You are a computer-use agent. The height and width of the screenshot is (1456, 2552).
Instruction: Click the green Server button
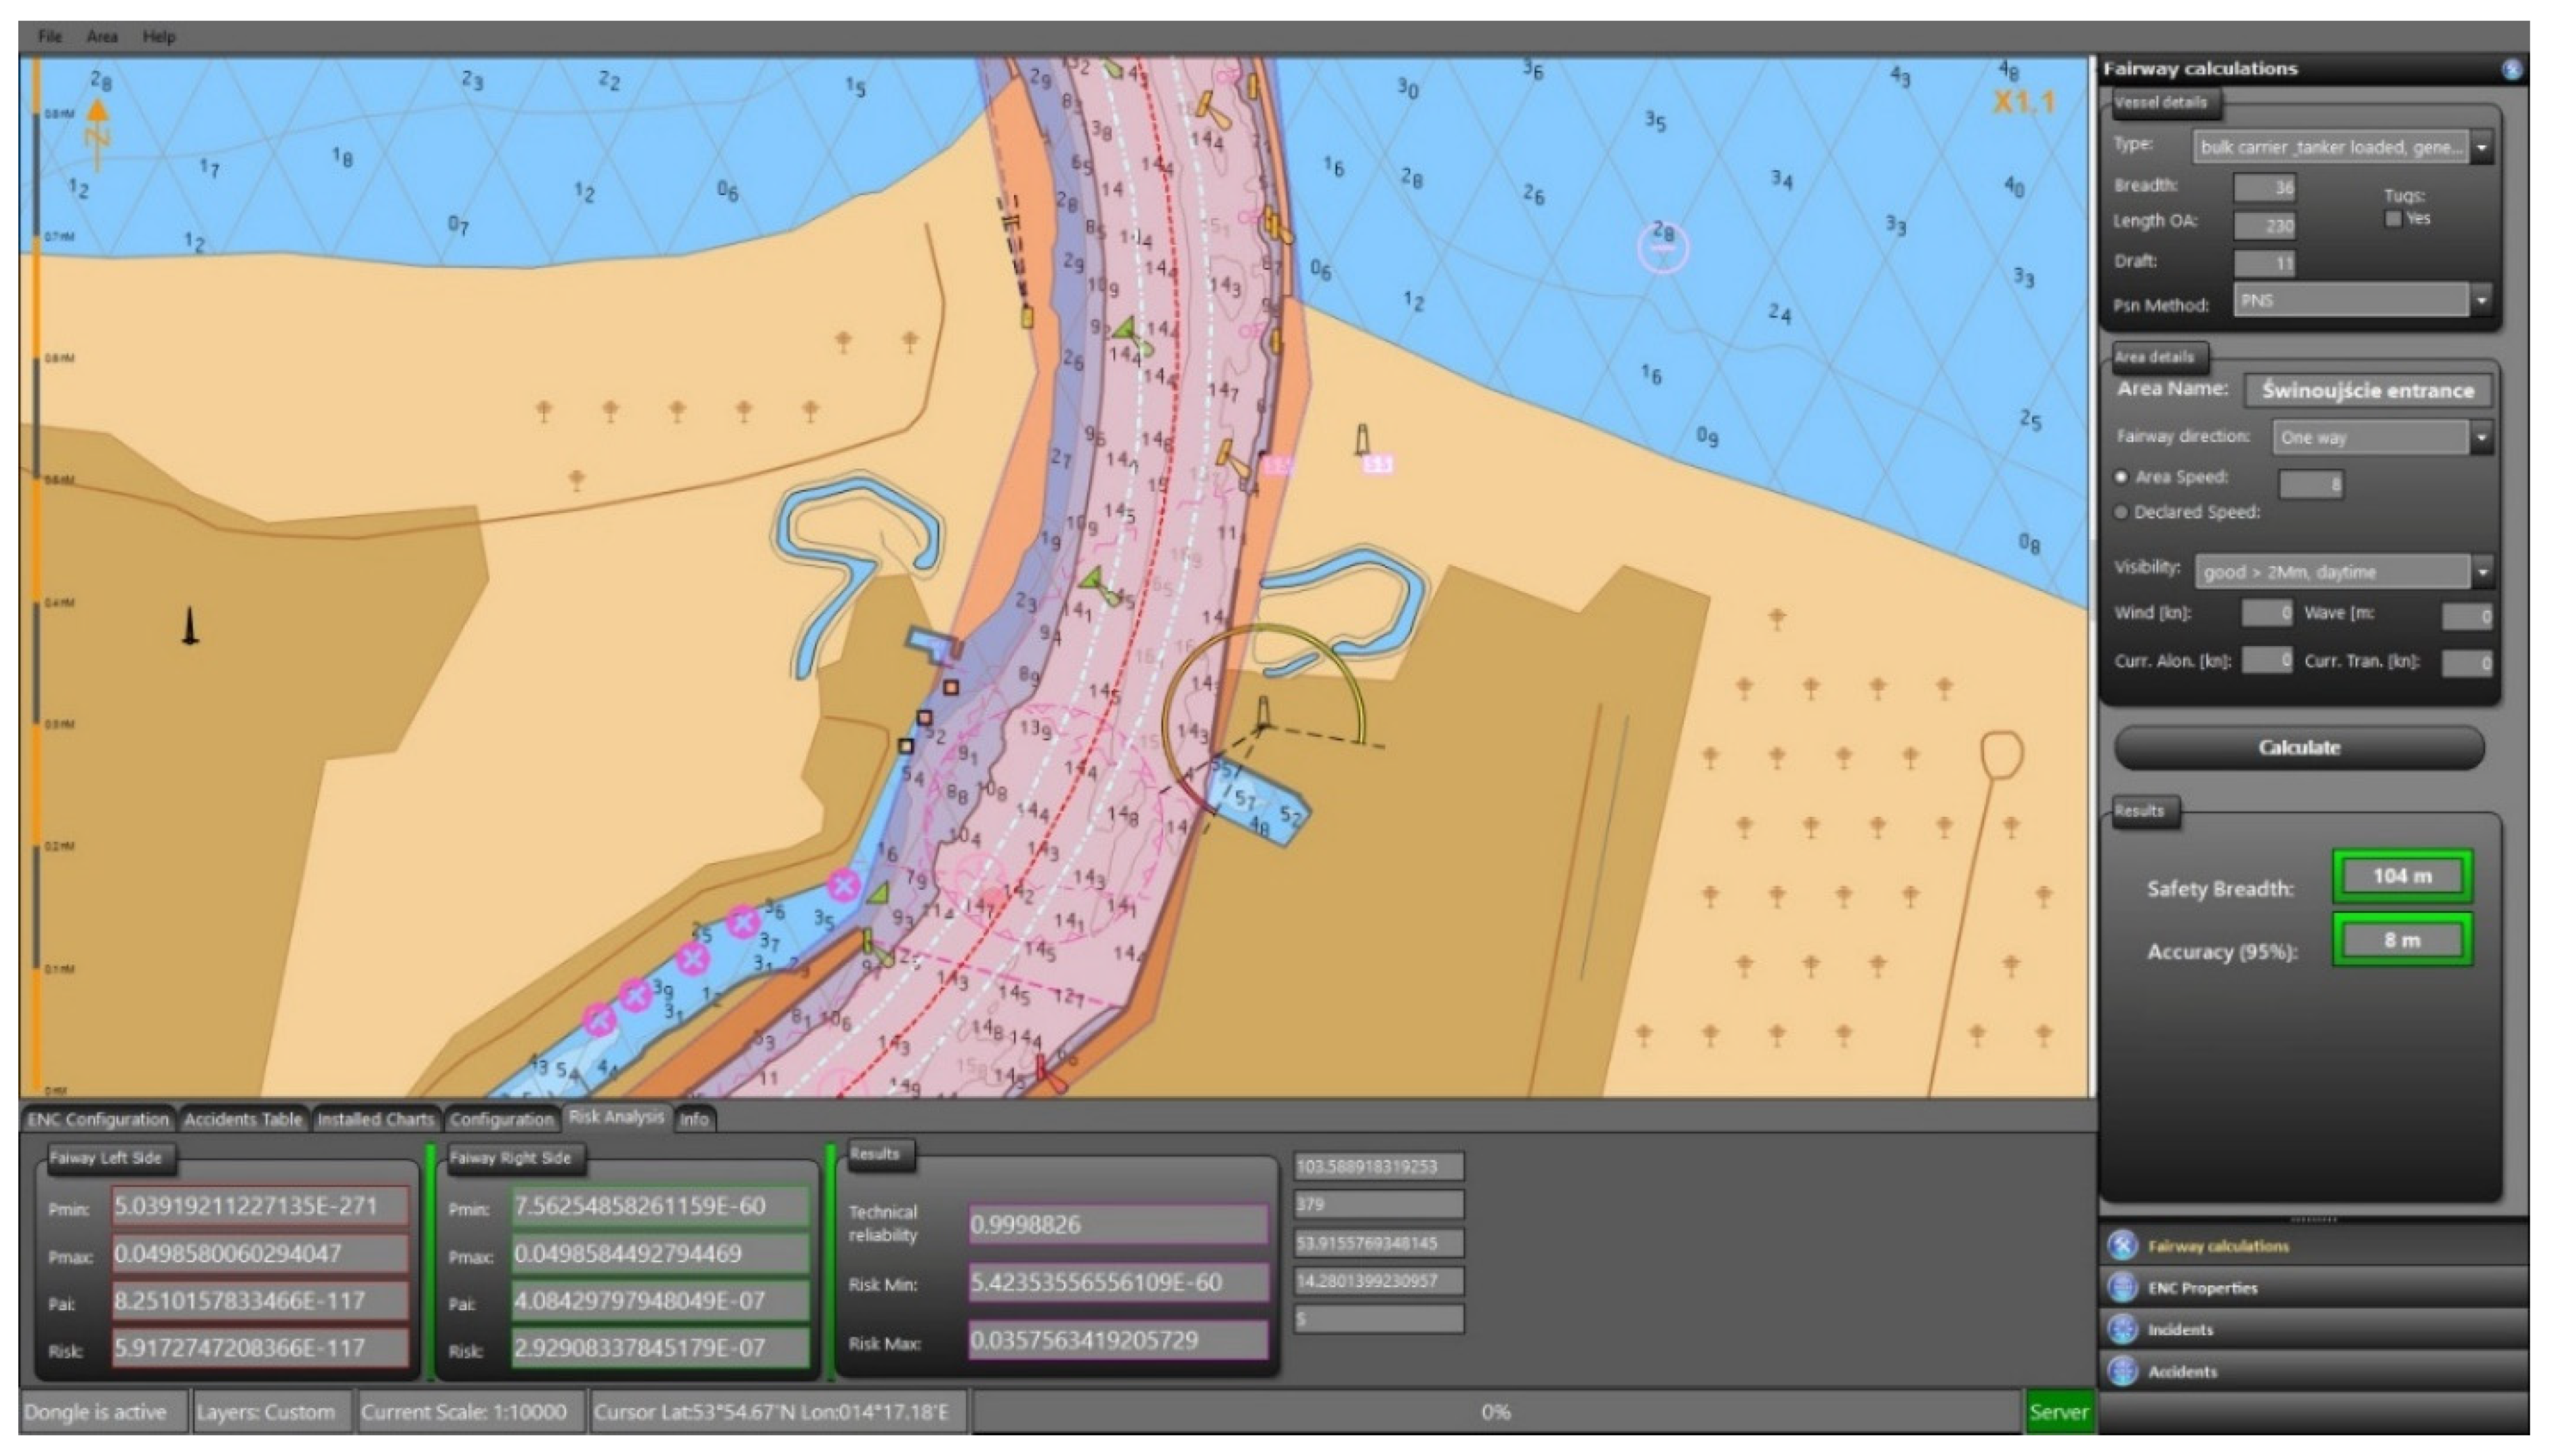pos(2058,1412)
